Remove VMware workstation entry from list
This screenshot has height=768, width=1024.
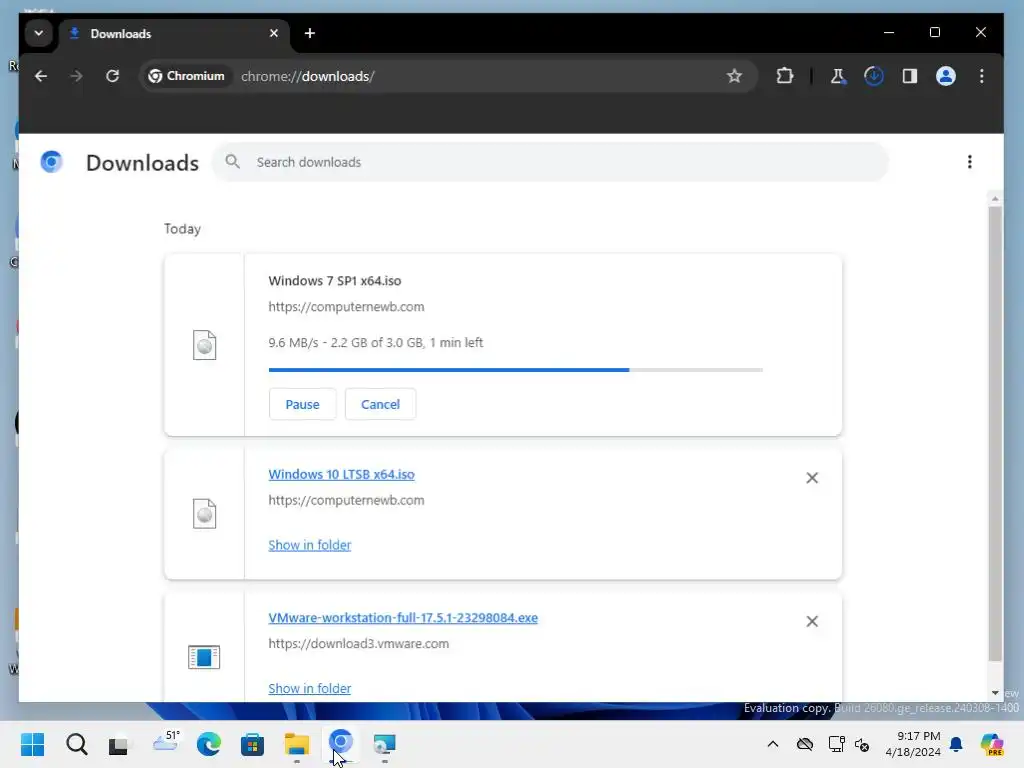812,621
